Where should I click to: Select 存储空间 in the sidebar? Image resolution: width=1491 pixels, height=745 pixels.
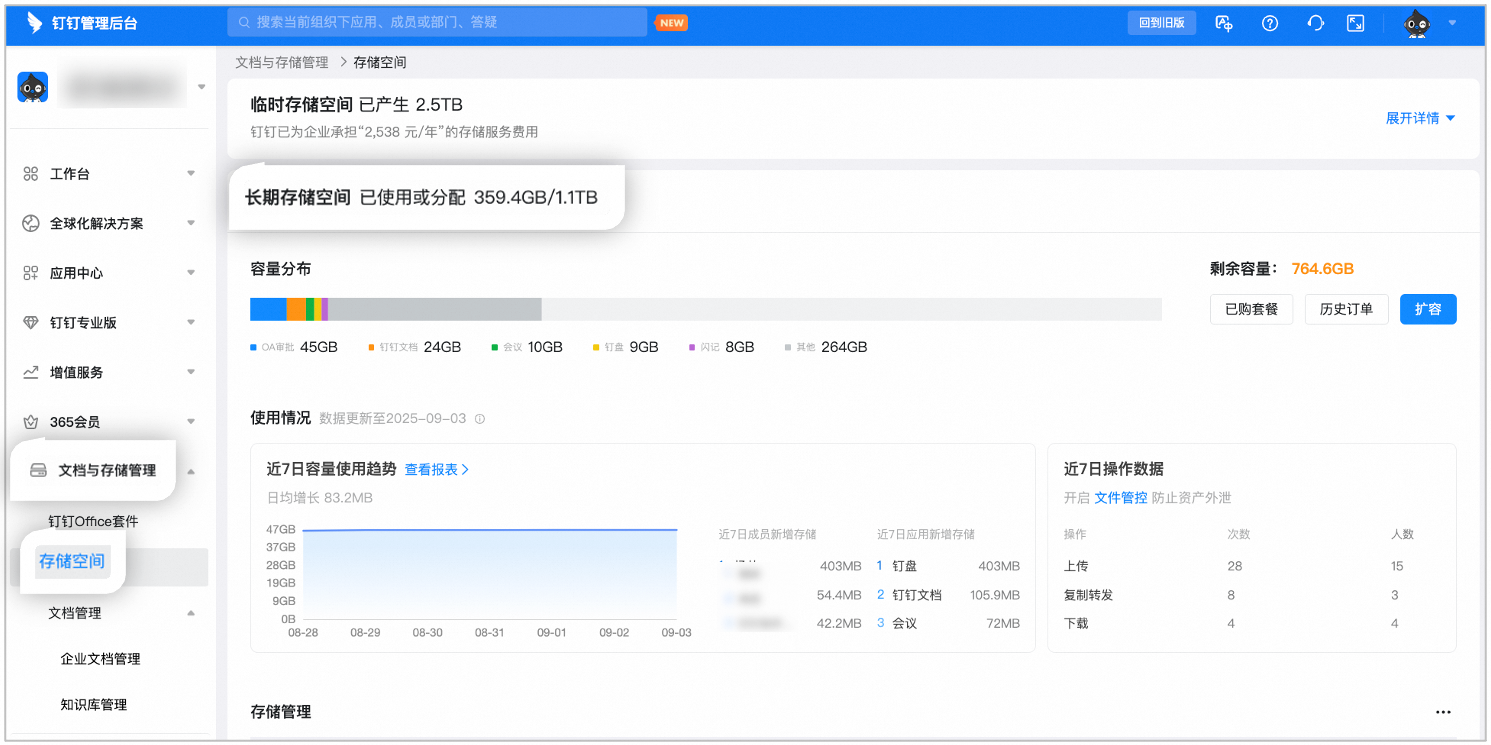[72, 561]
